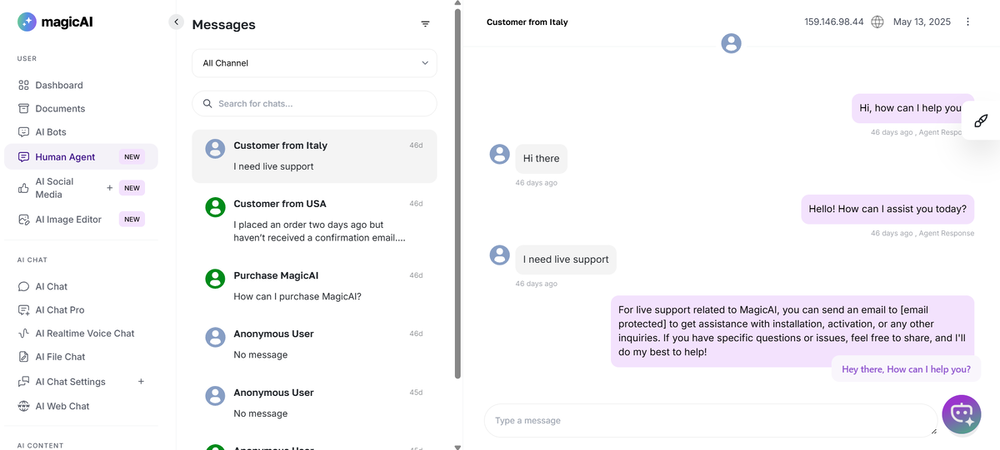
Task: Click the filter icon beside Messages
Action: (425, 24)
